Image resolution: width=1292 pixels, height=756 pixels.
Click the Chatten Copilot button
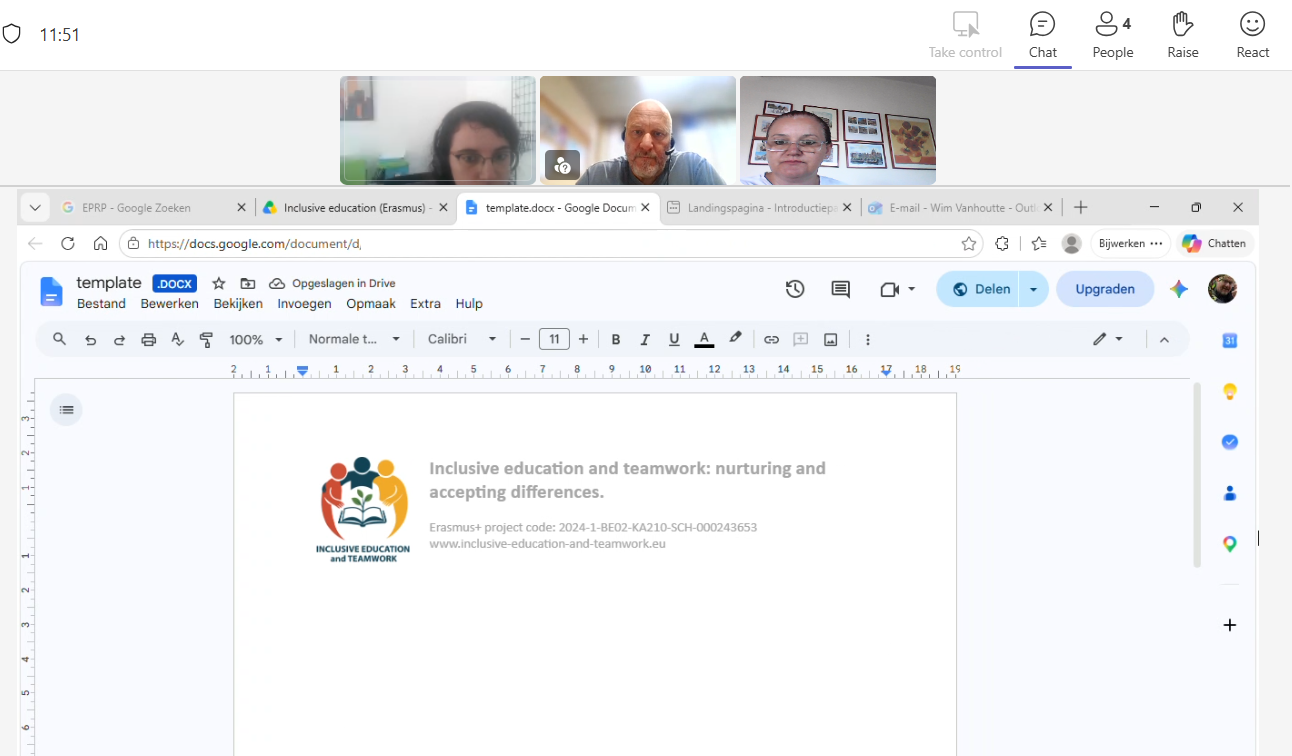pyautogui.click(x=1214, y=243)
